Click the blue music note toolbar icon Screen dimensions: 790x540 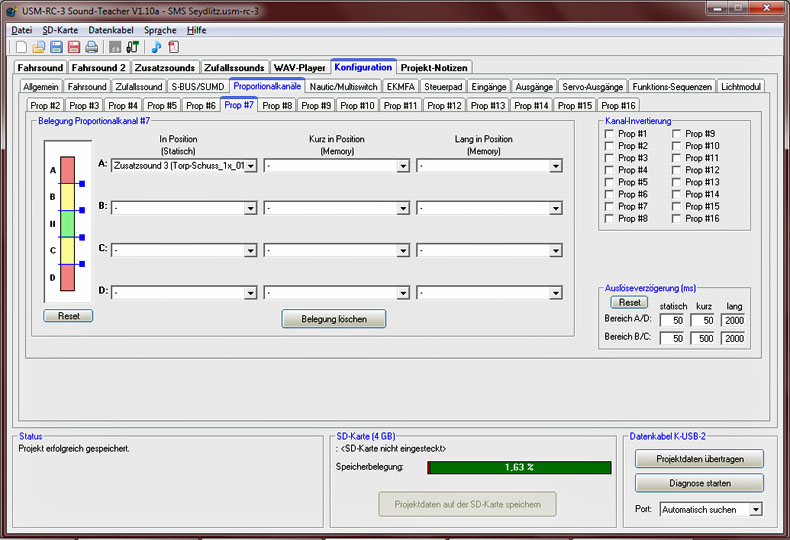156,47
